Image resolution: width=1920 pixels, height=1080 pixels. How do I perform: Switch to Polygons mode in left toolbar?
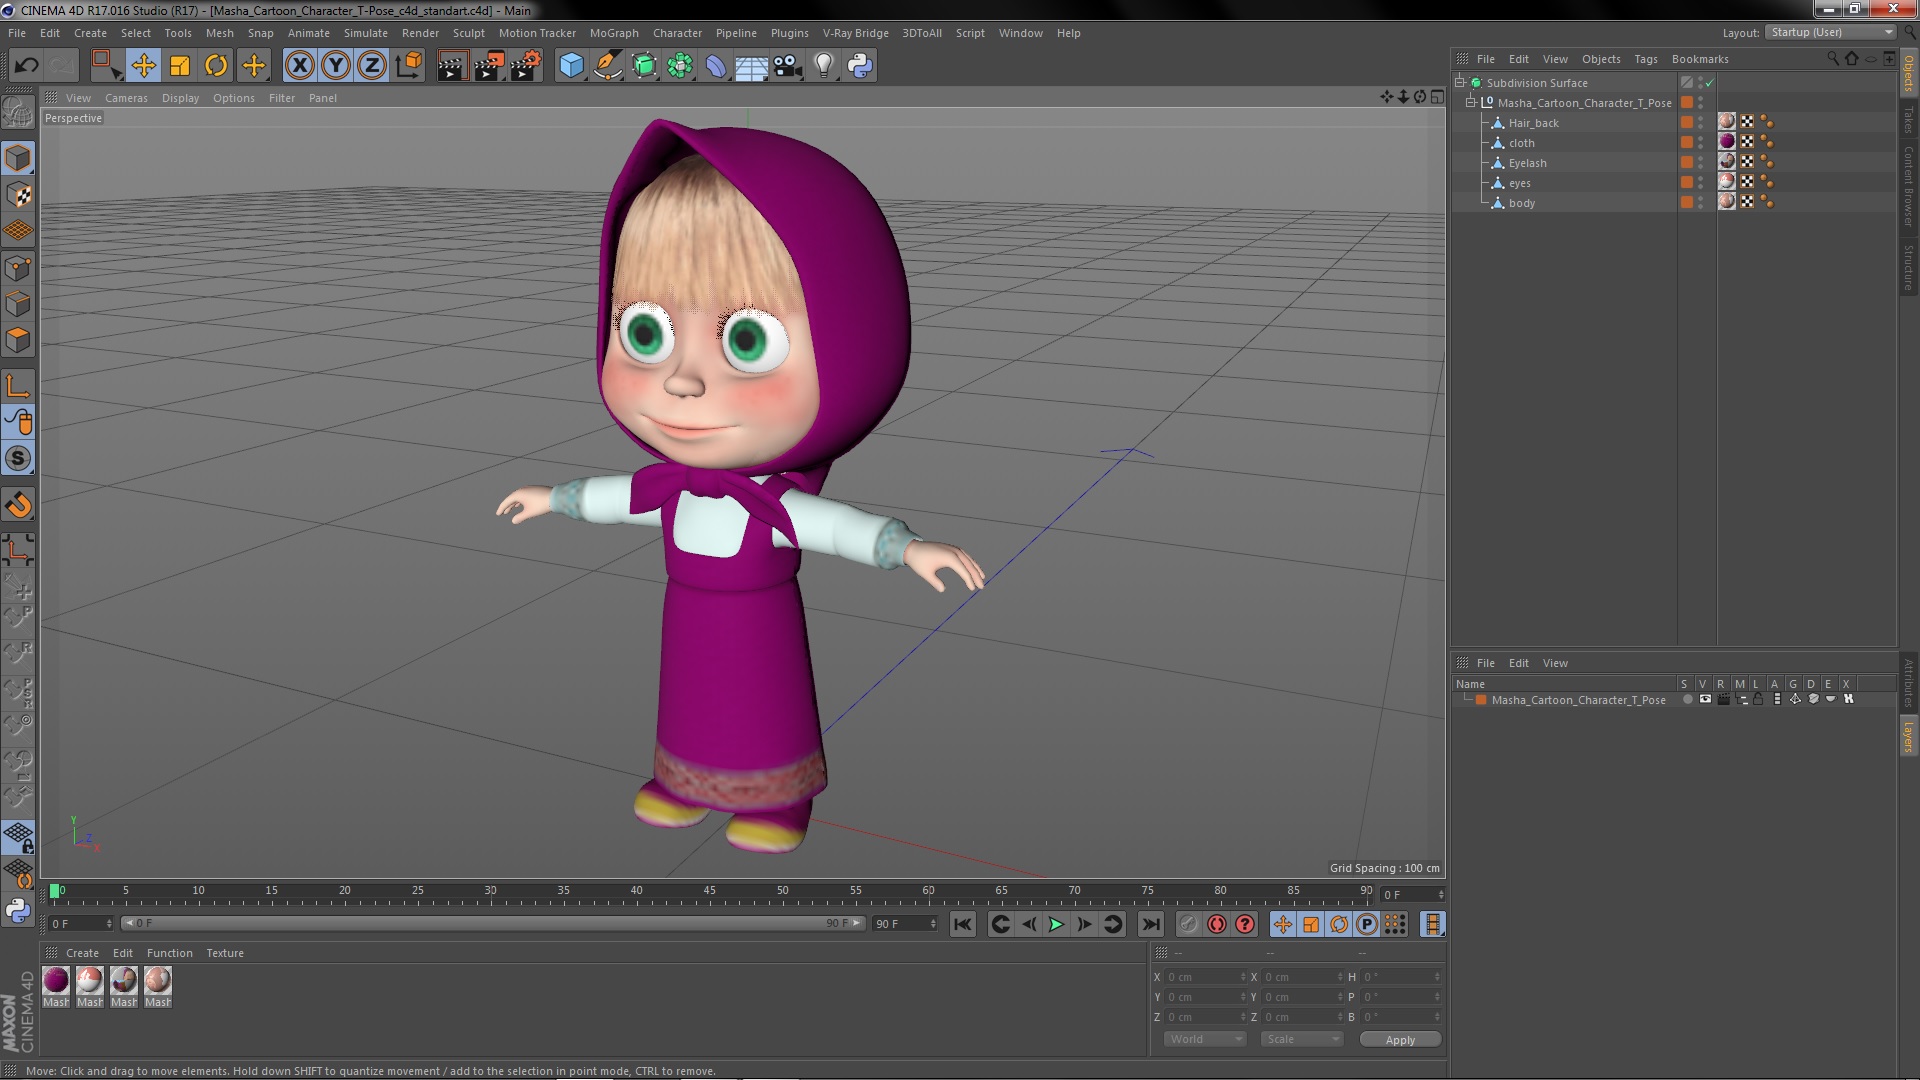(x=18, y=340)
